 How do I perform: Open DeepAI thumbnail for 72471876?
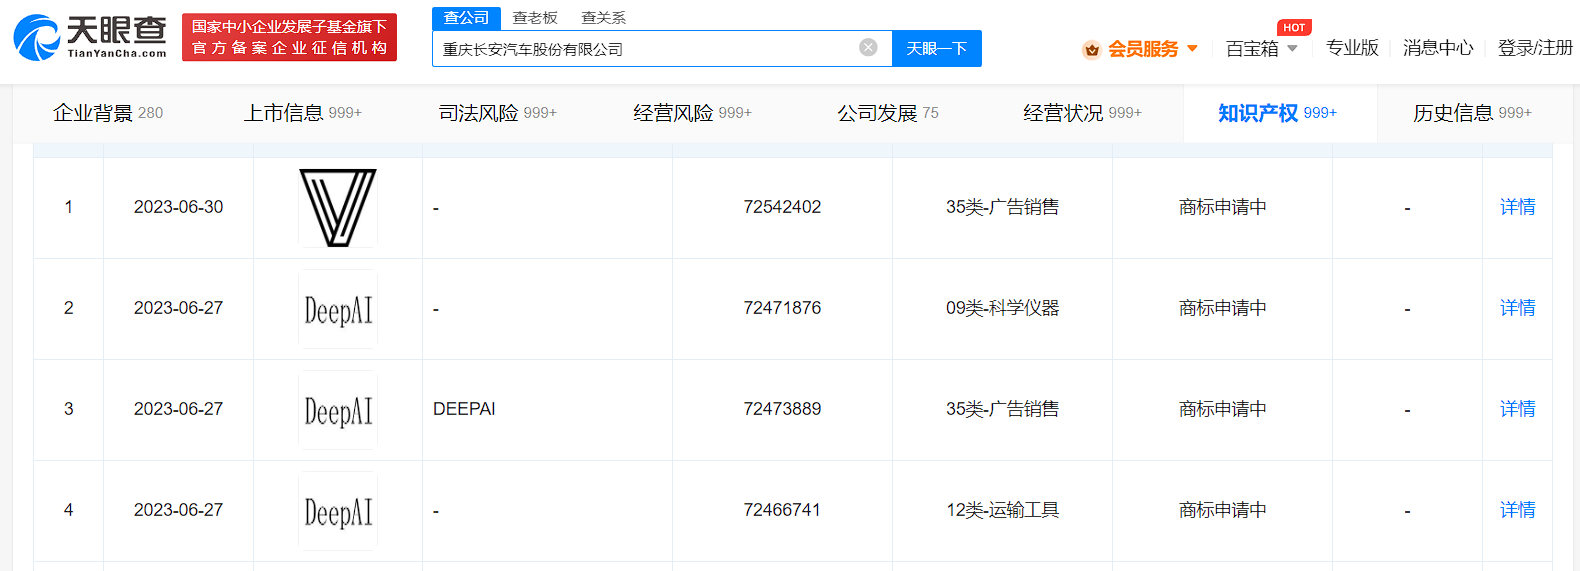click(x=338, y=309)
